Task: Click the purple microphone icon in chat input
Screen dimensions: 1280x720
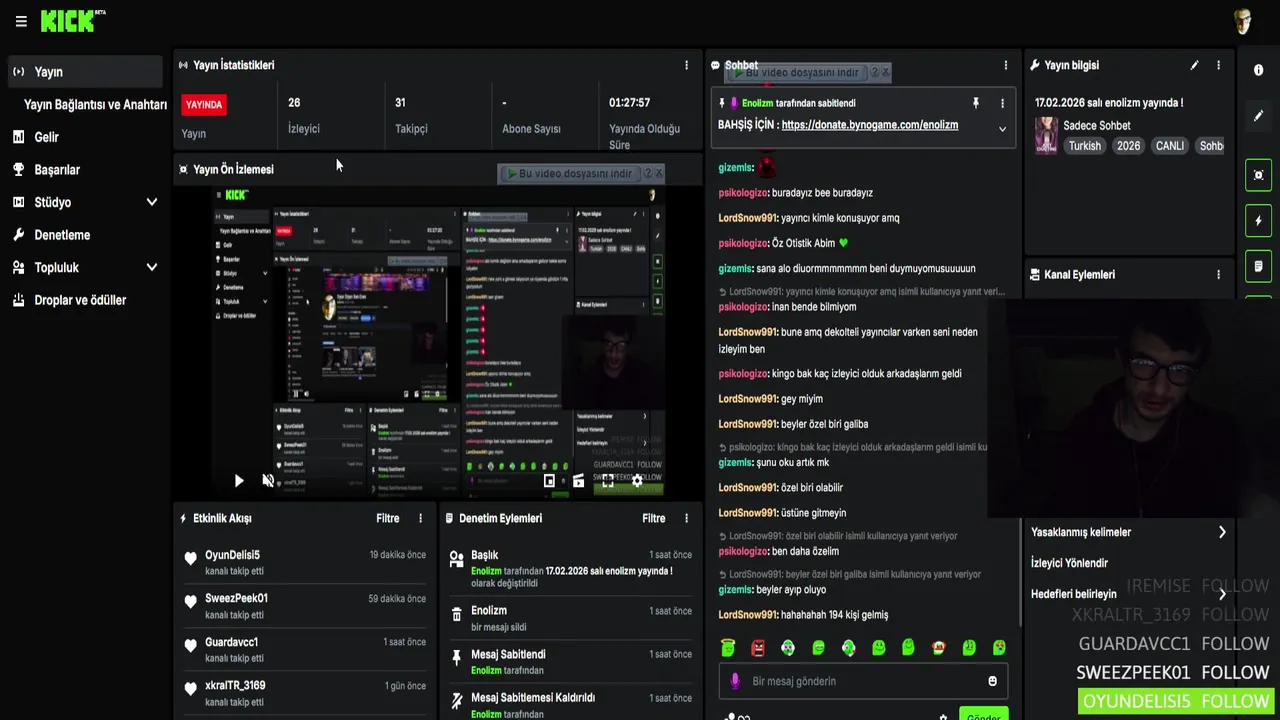Action: click(735, 681)
